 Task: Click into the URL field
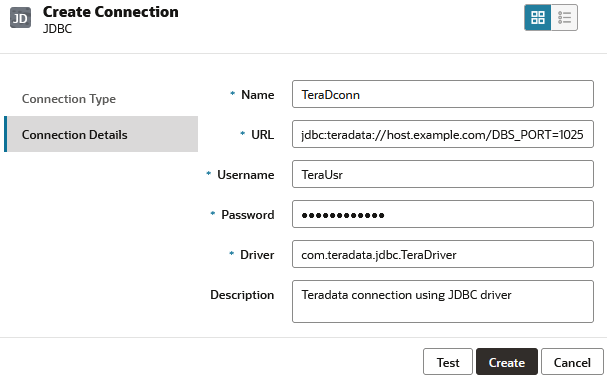click(442, 134)
